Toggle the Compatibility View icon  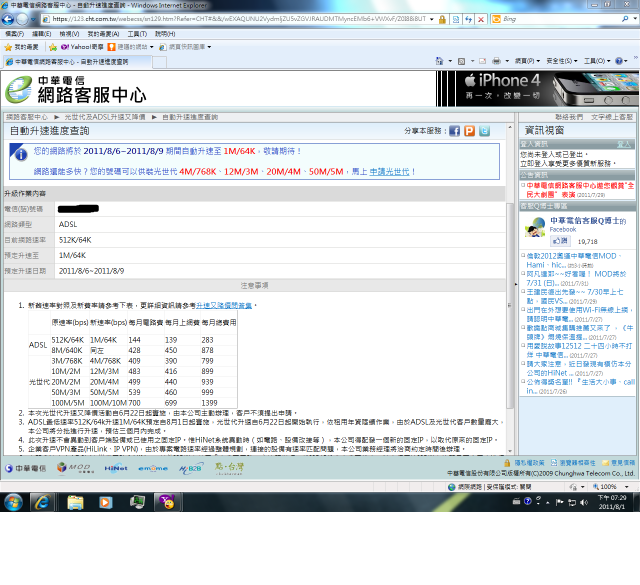click(x=456, y=19)
